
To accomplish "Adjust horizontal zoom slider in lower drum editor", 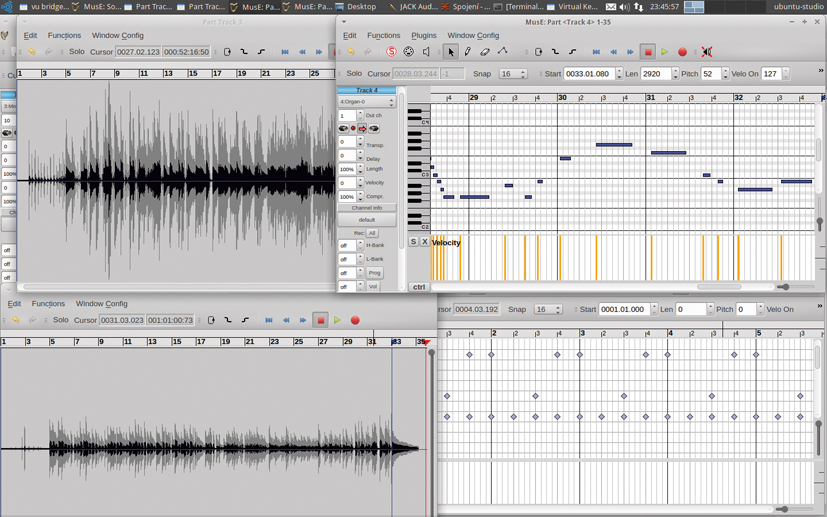I will 785,510.
